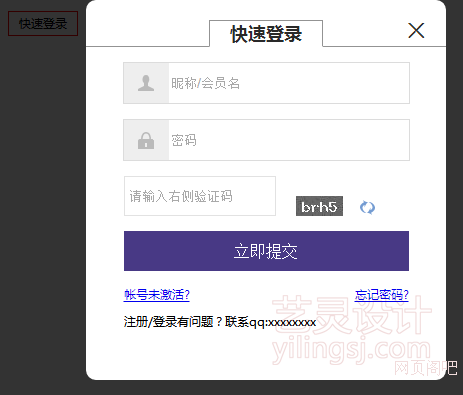This screenshot has width=463, height=395.
Task: Open the 忘记密码? link
Action: pos(382,295)
